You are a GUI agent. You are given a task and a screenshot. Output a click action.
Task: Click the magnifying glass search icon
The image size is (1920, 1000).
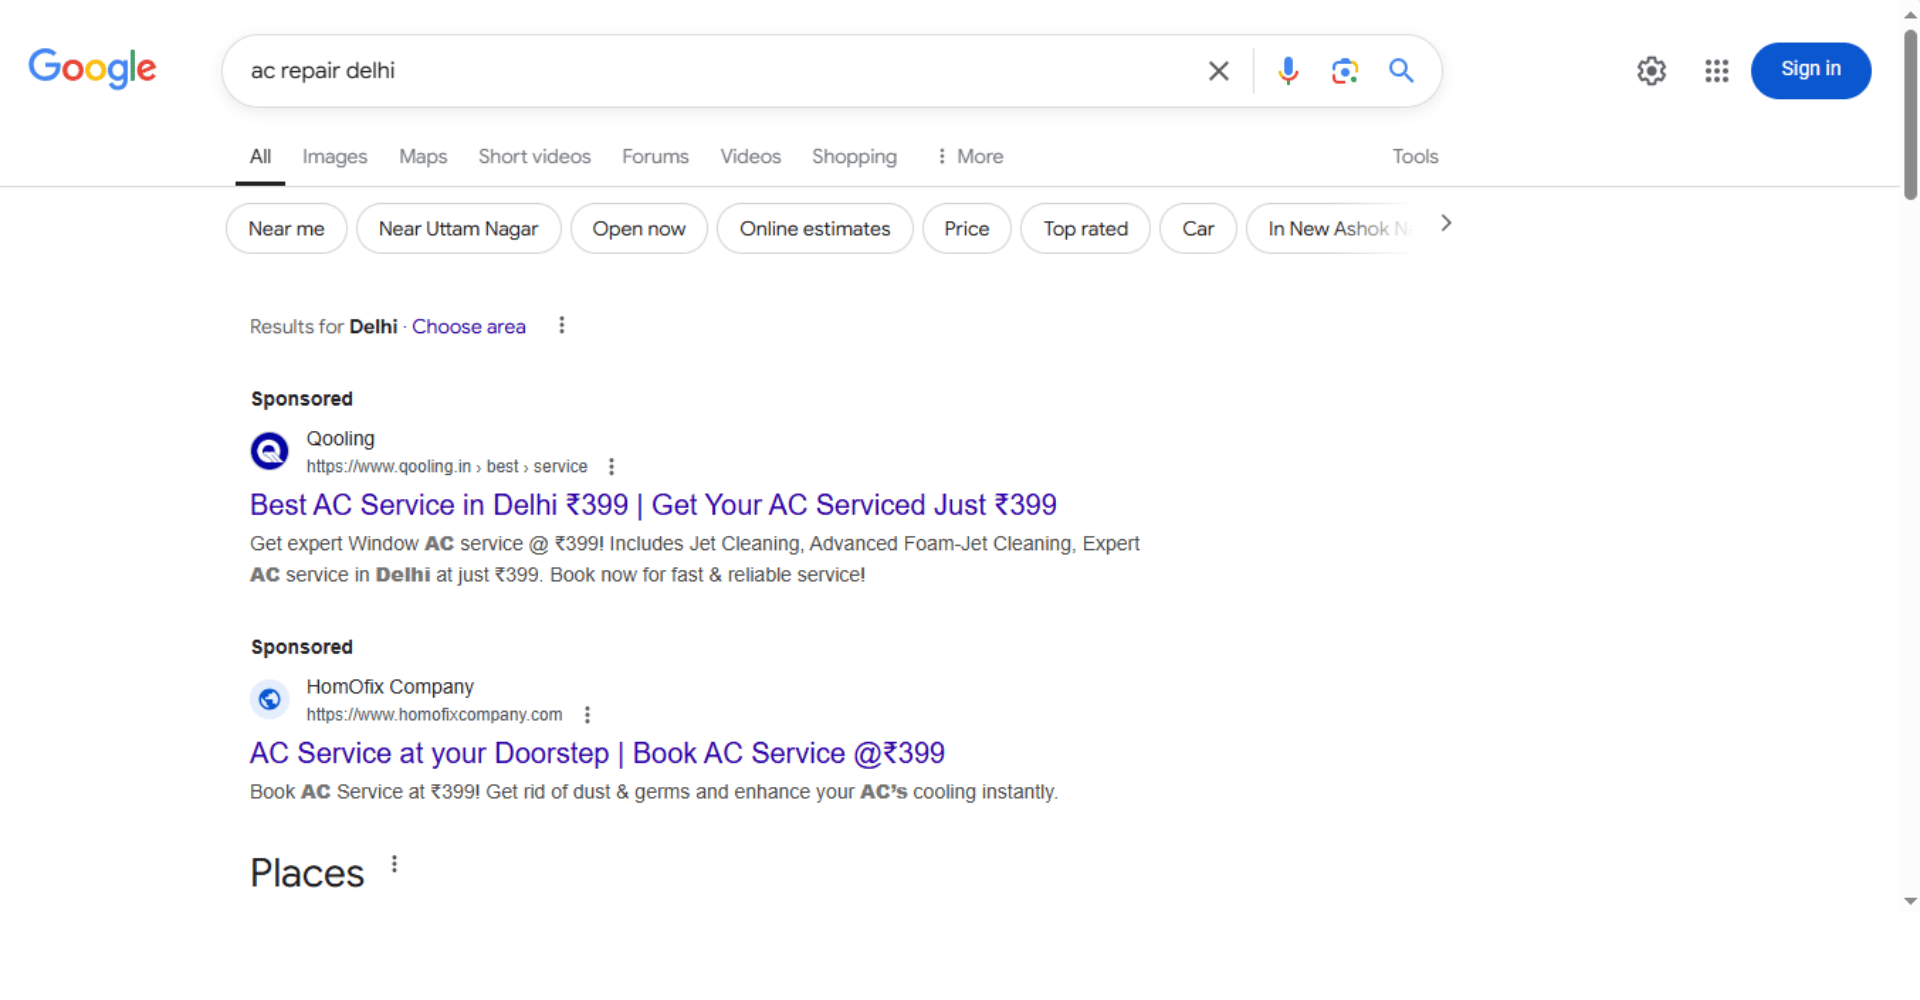(1401, 71)
